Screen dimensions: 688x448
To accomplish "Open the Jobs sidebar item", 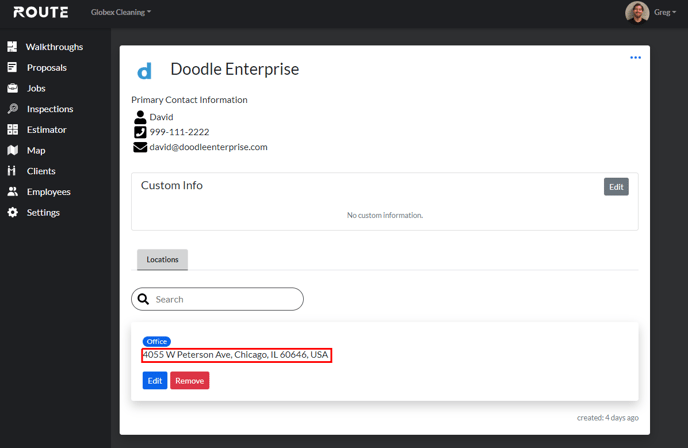I will pos(36,88).
